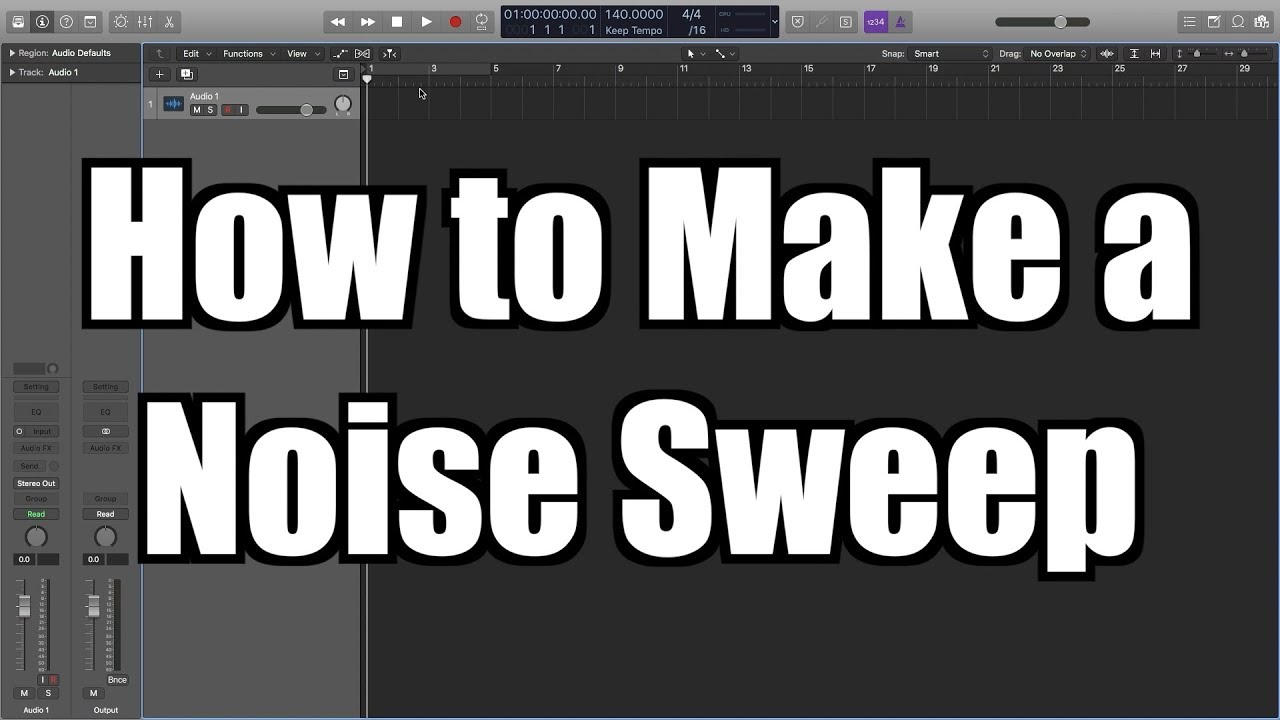The width and height of the screenshot is (1280, 720).
Task: Click the Catch playhead button
Action: 389,54
